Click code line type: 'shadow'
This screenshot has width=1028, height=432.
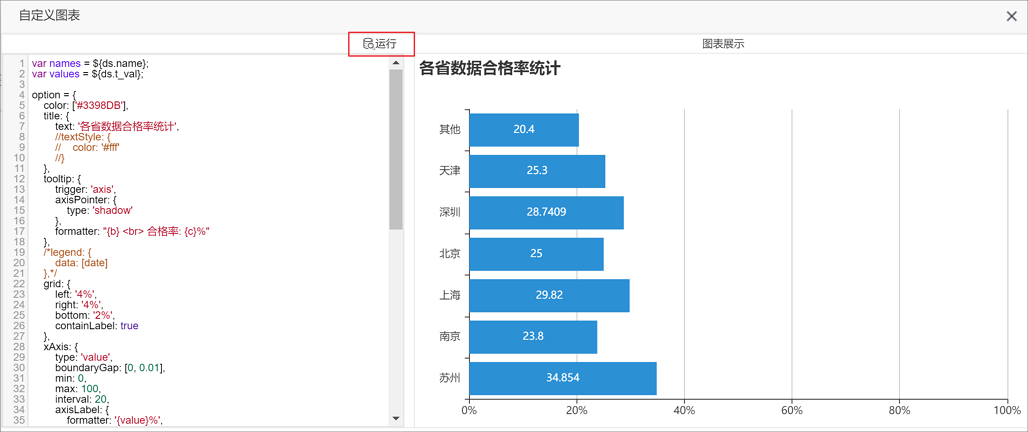click(100, 210)
